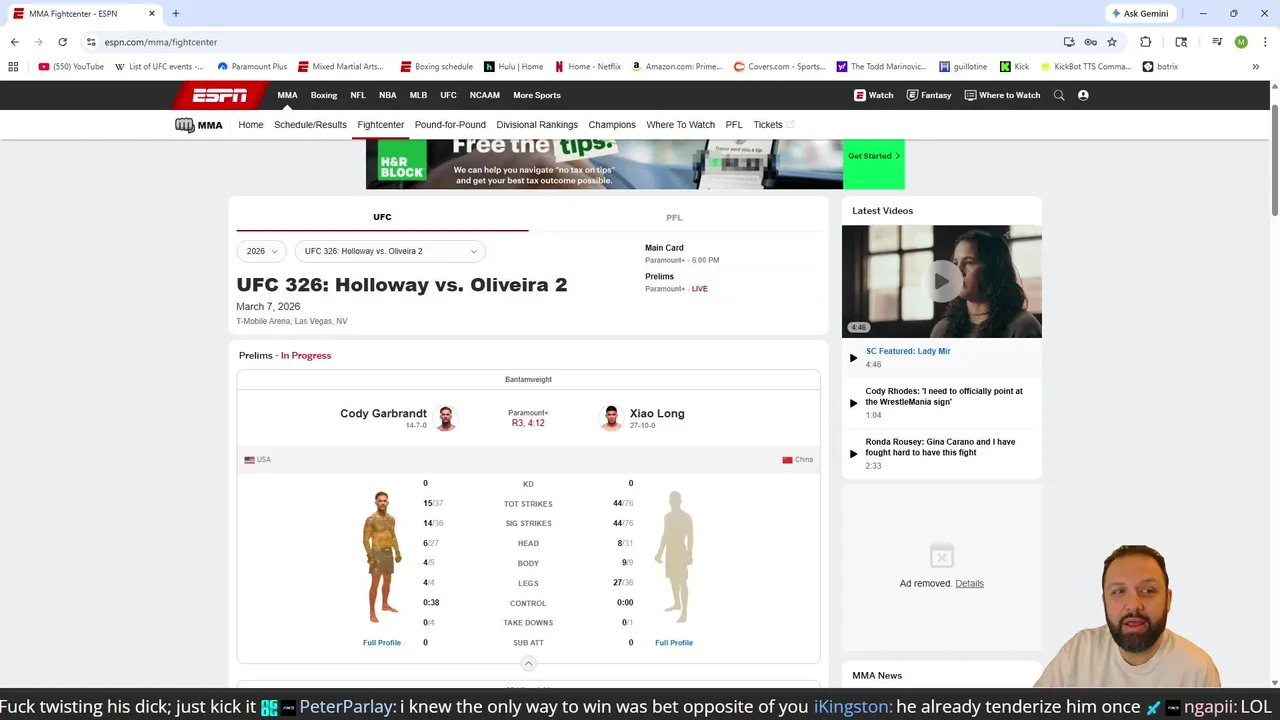Screen dimensions: 1280x720
Task: Click the ESPN logo
Action: [220, 96]
